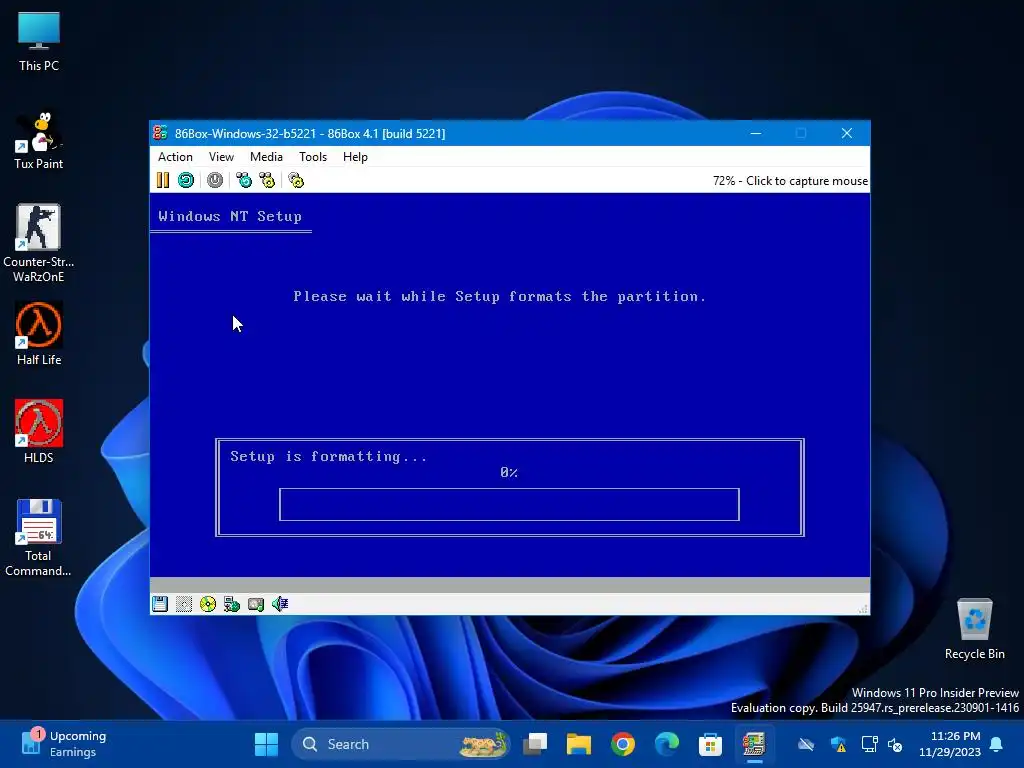
Task: Click 'Please wait while Setup formats' message
Action: point(500,296)
